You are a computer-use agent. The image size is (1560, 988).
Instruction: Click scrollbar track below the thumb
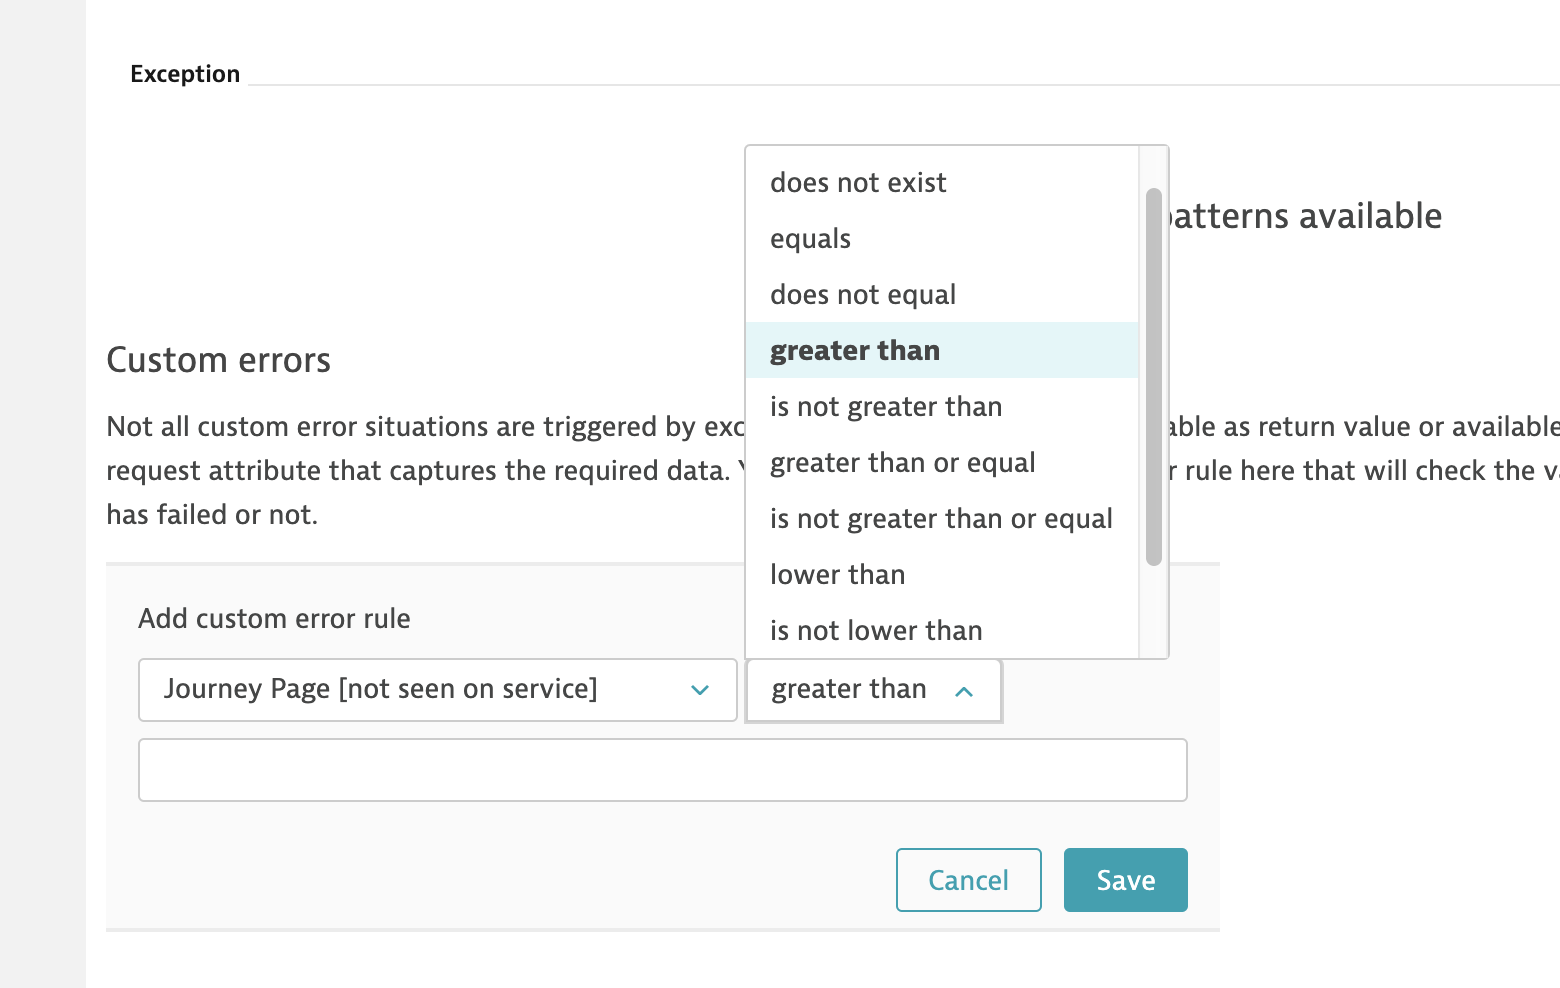[1153, 610]
